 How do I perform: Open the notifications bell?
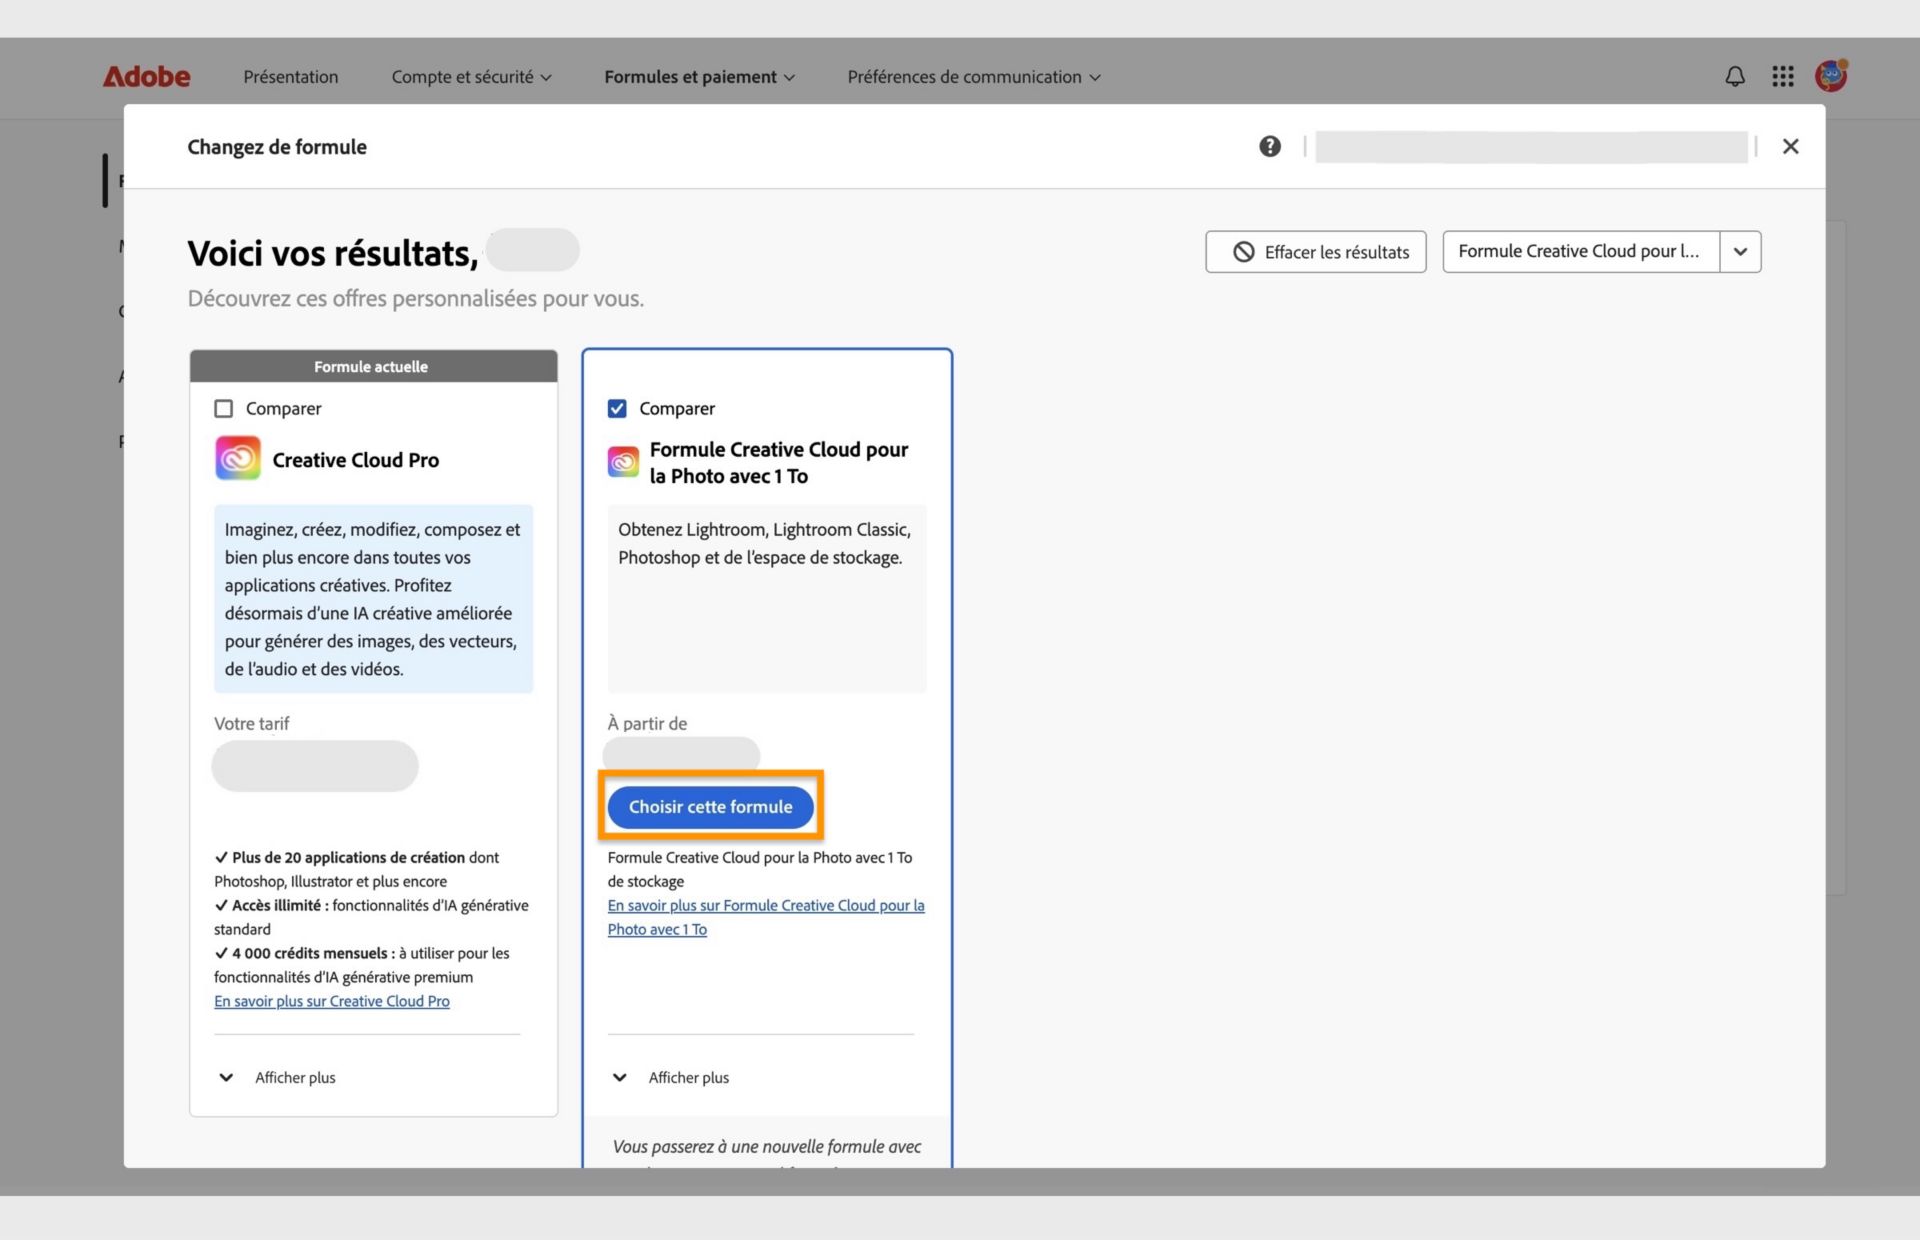(1735, 76)
